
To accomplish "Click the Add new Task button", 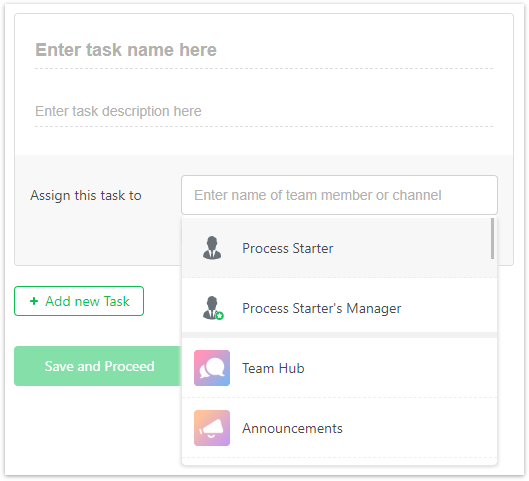I will tap(79, 301).
